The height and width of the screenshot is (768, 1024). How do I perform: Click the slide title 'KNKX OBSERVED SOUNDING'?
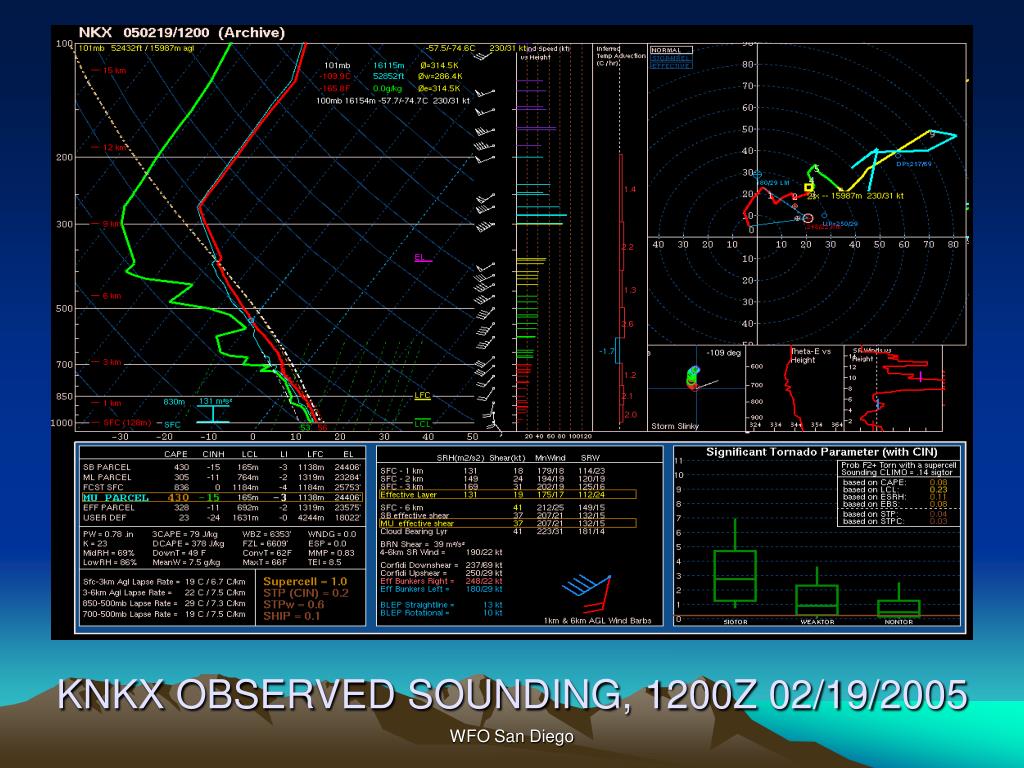coord(512,694)
